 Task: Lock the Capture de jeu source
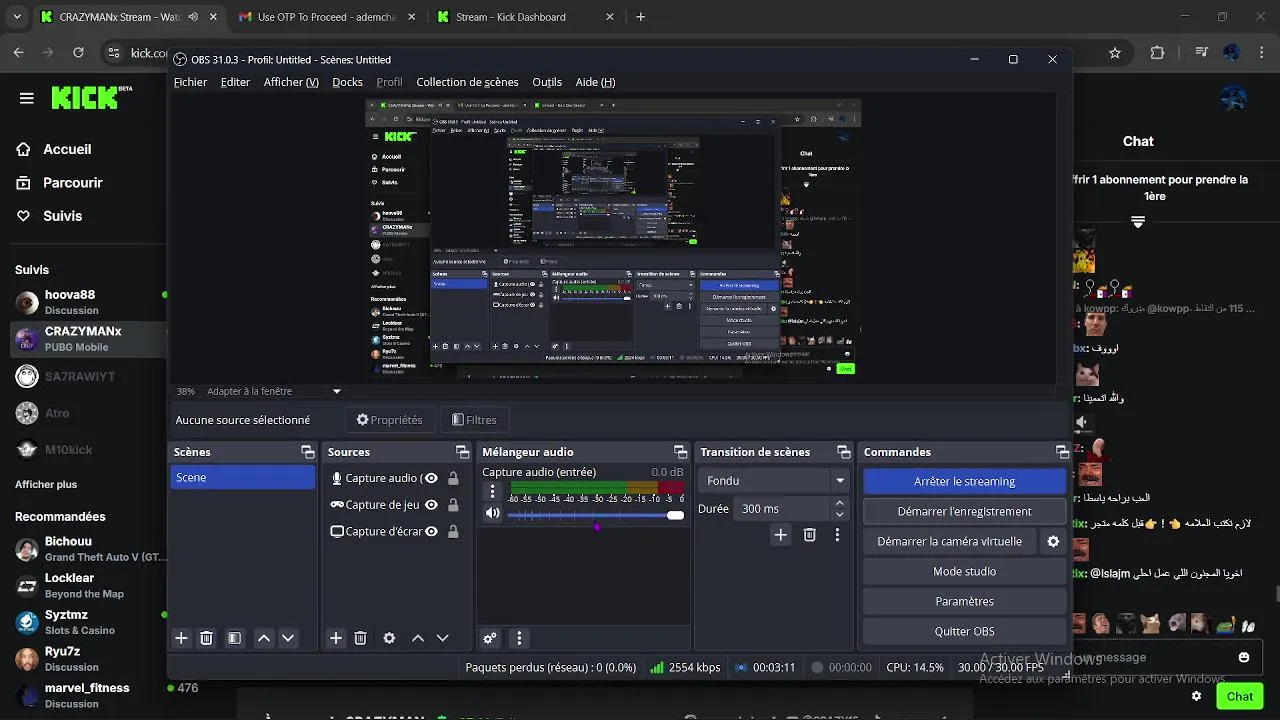[454, 505]
